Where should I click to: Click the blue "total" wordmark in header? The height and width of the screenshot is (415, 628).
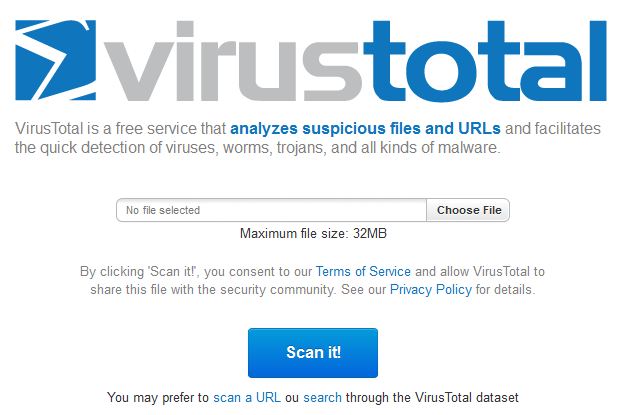pyautogui.click(x=485, y=61)
